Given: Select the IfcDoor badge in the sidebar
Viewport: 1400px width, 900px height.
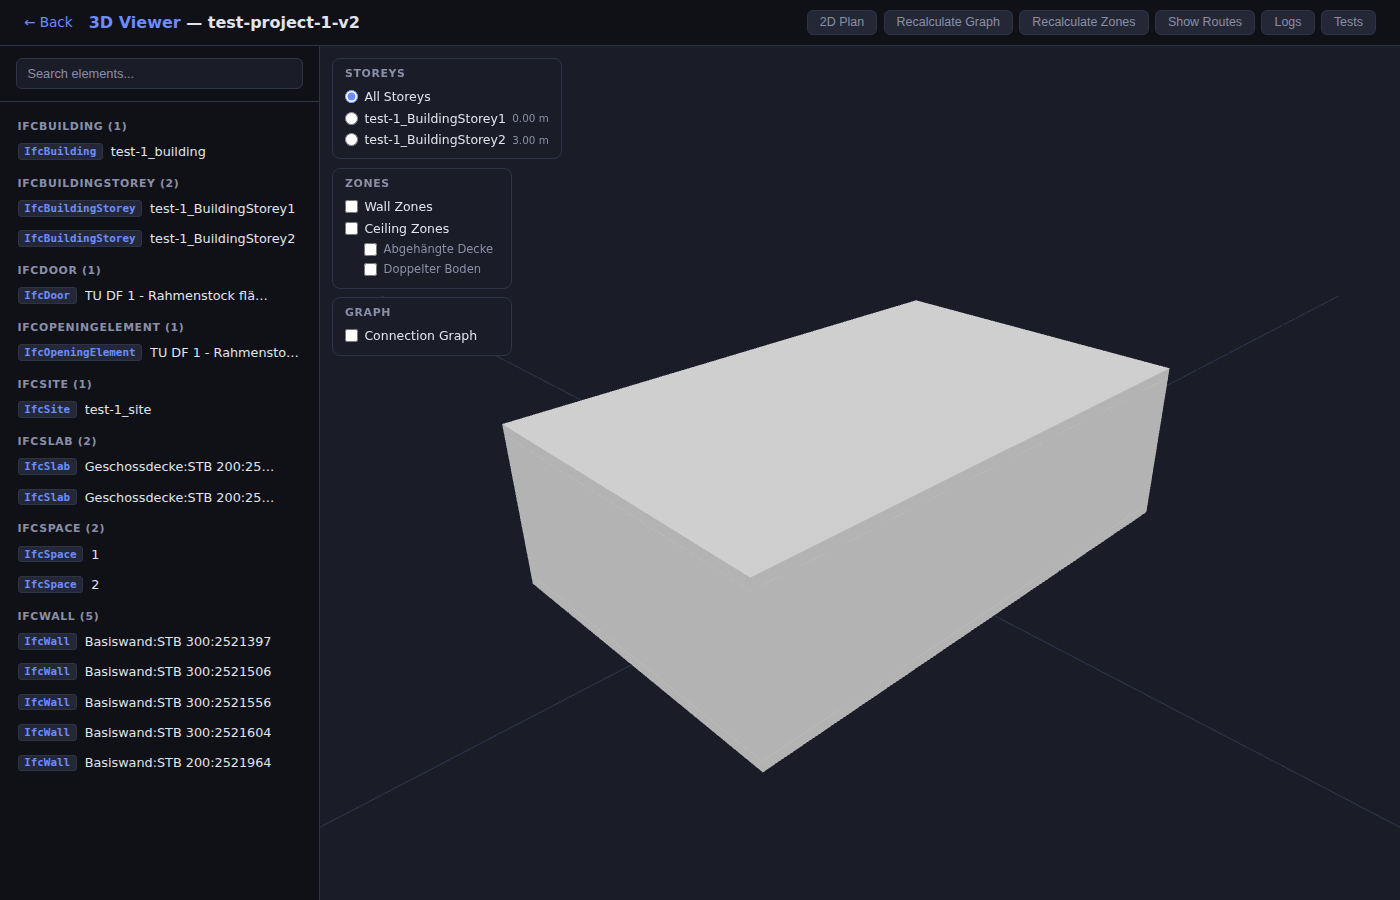Looking at the screenshot, I should click(47, 295).
